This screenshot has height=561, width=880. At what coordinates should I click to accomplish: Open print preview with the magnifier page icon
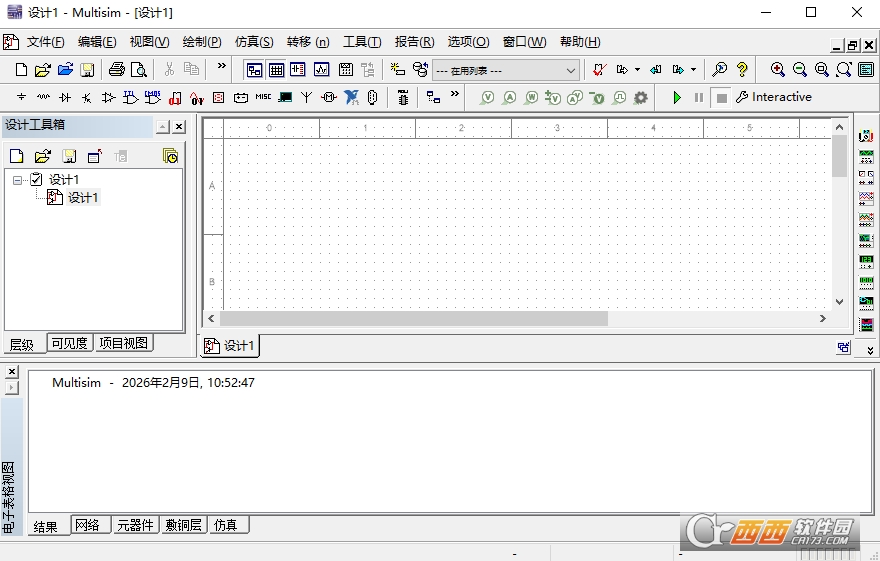pos(139,70)
